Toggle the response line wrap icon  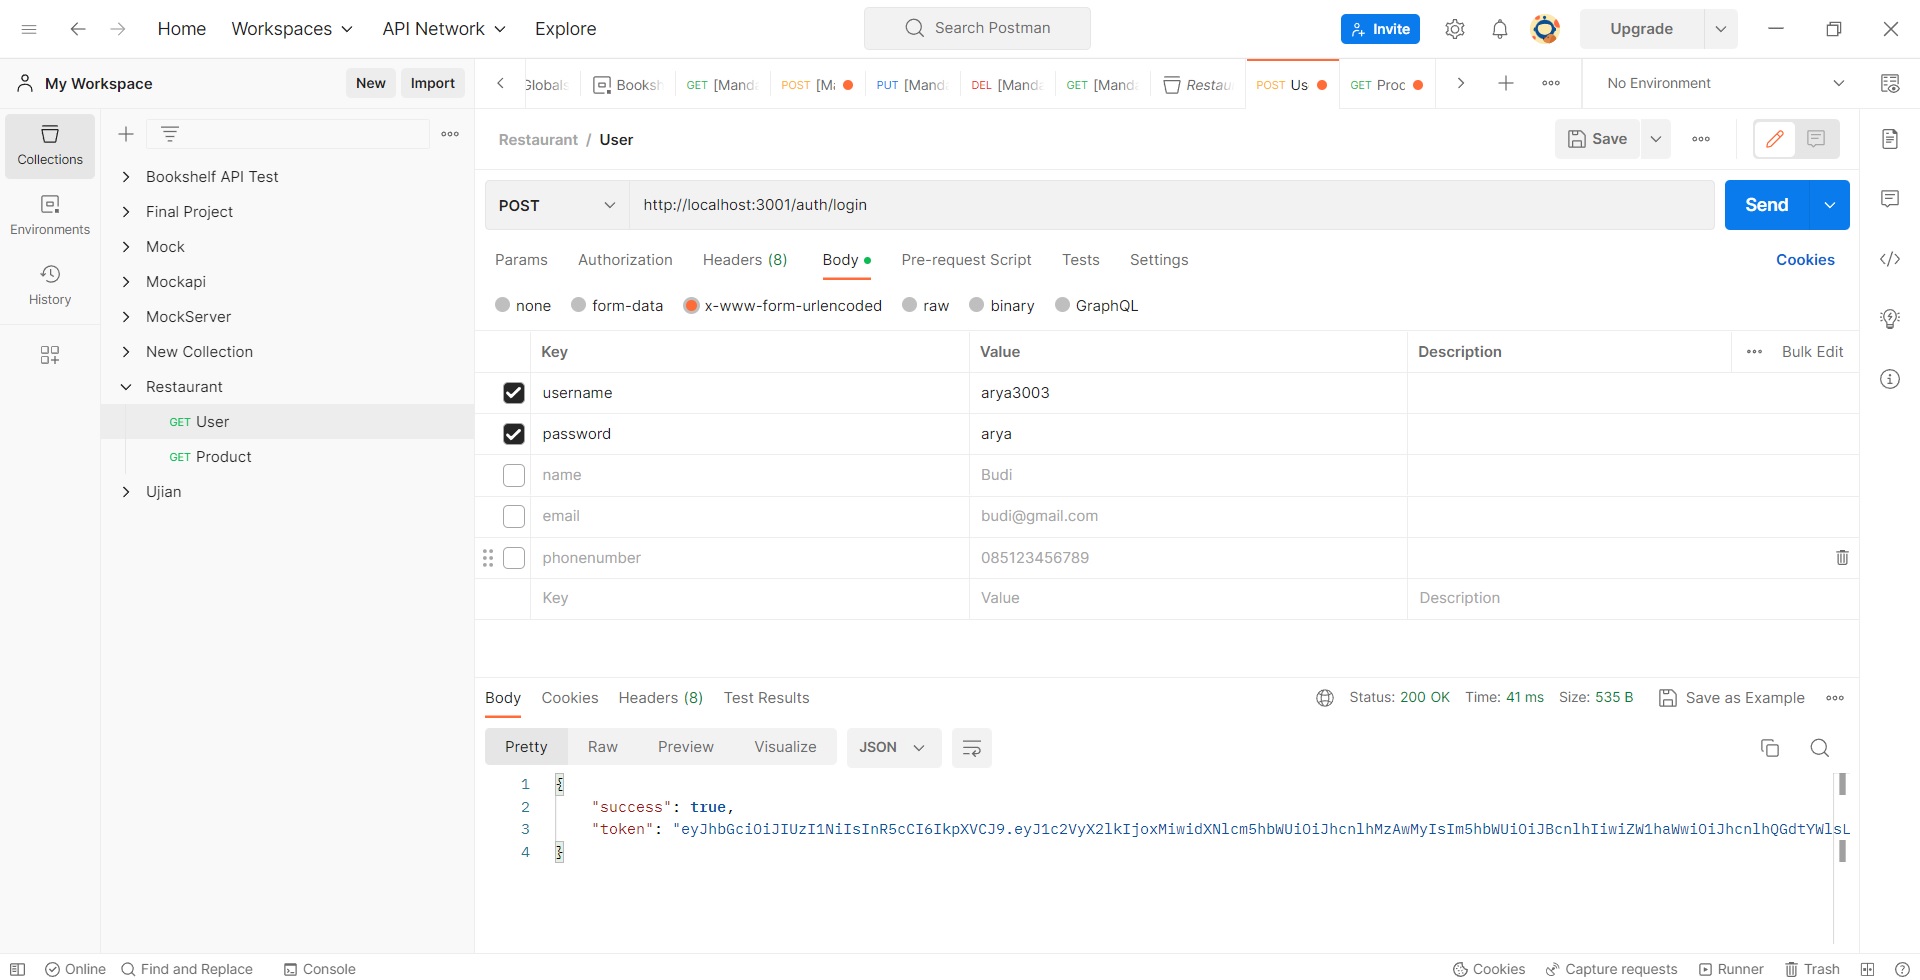point(971,748)
